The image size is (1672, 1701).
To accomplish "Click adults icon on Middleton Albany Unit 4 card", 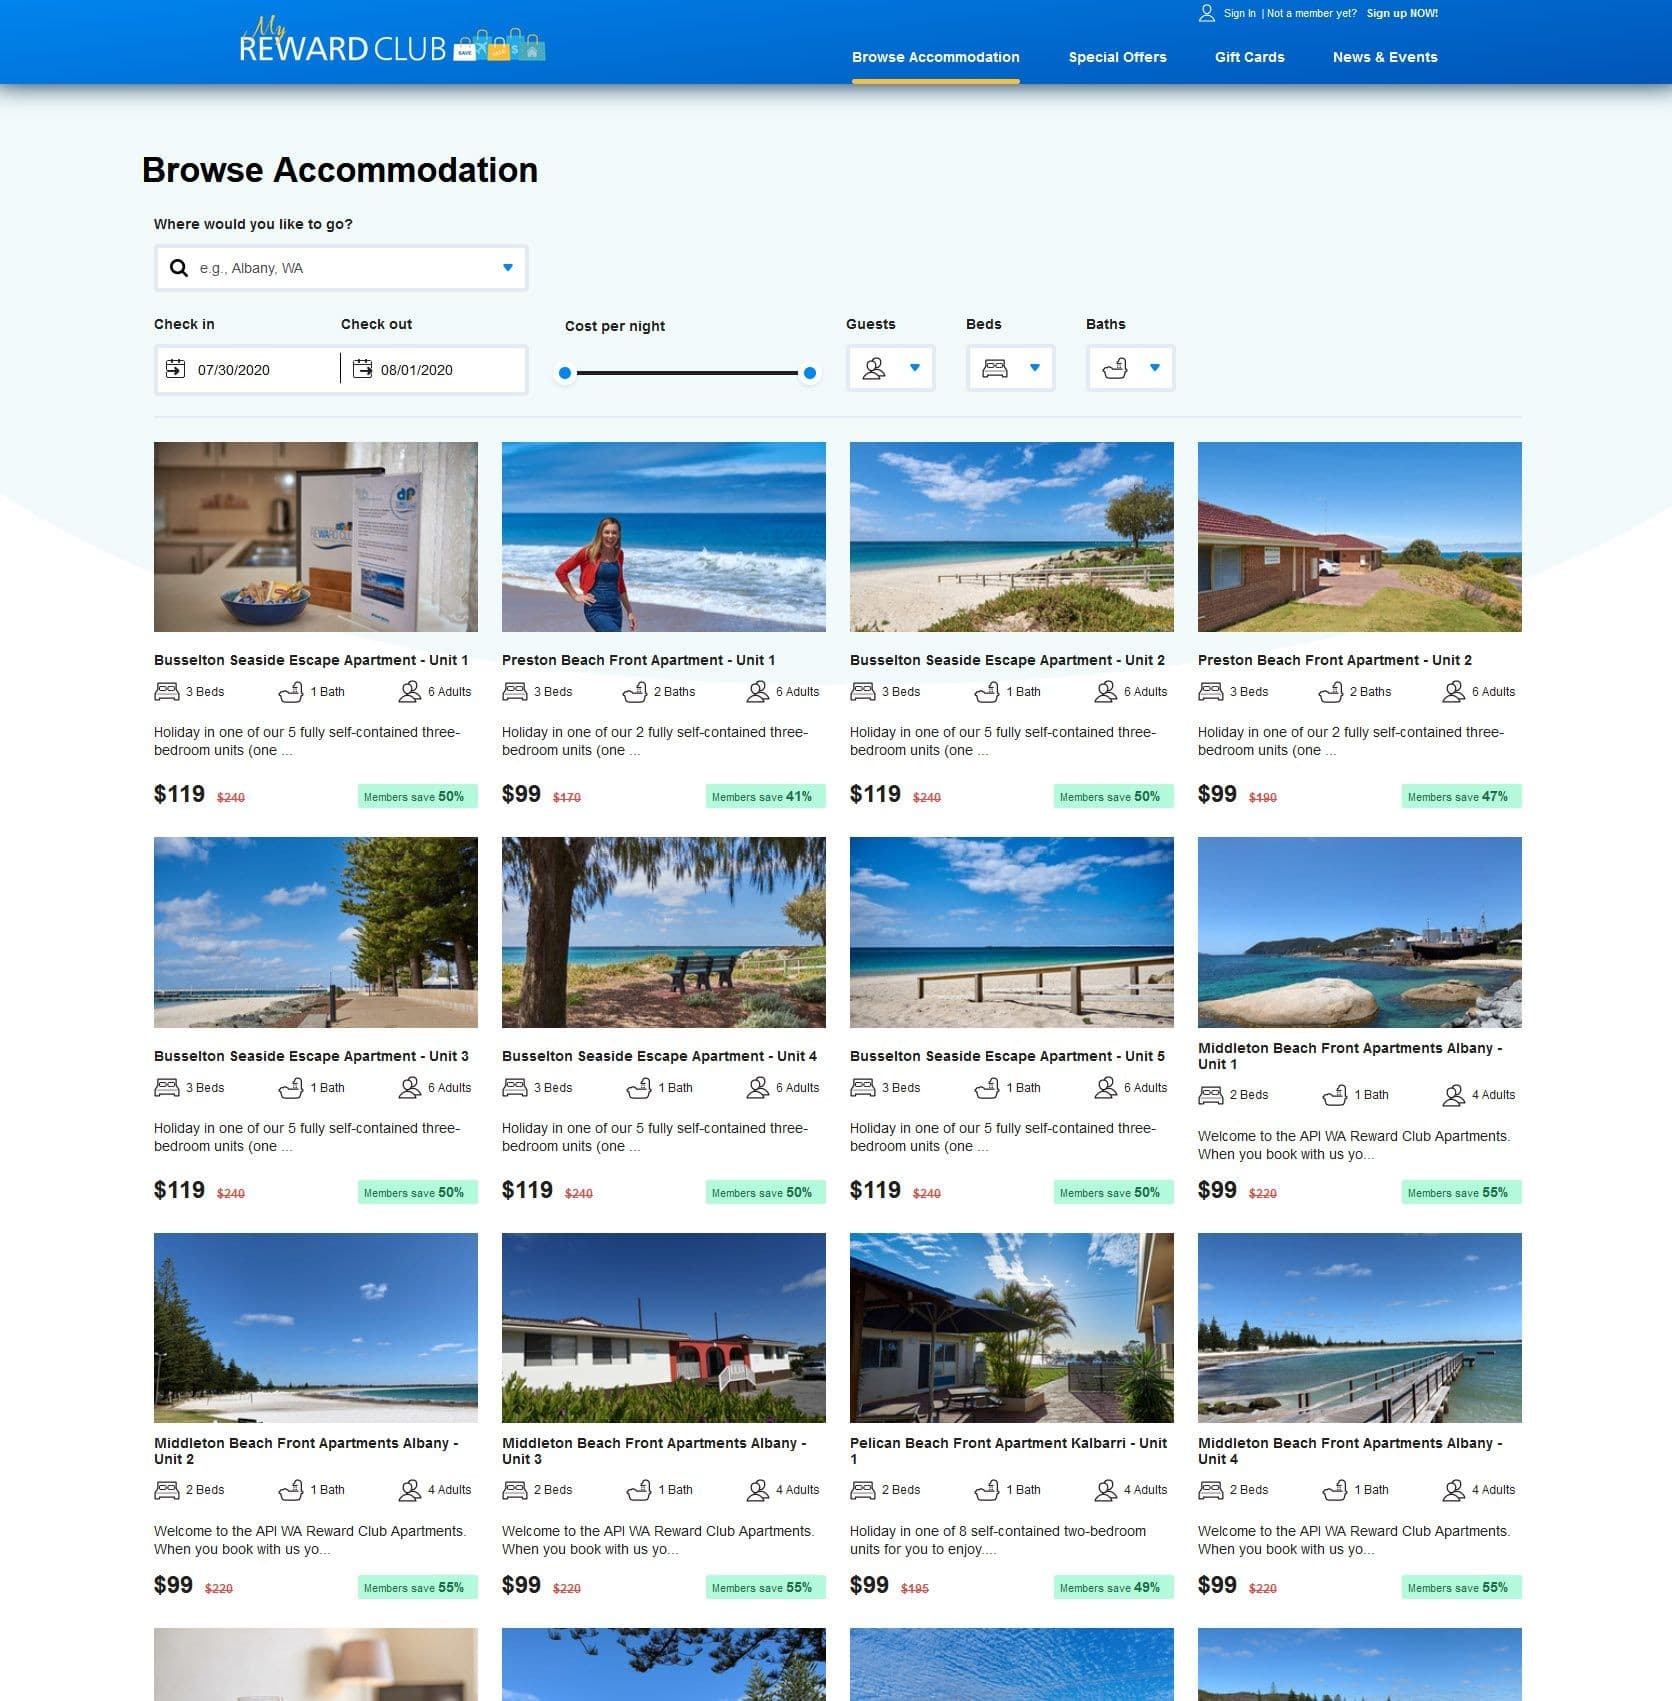I will [1454, 1490].
